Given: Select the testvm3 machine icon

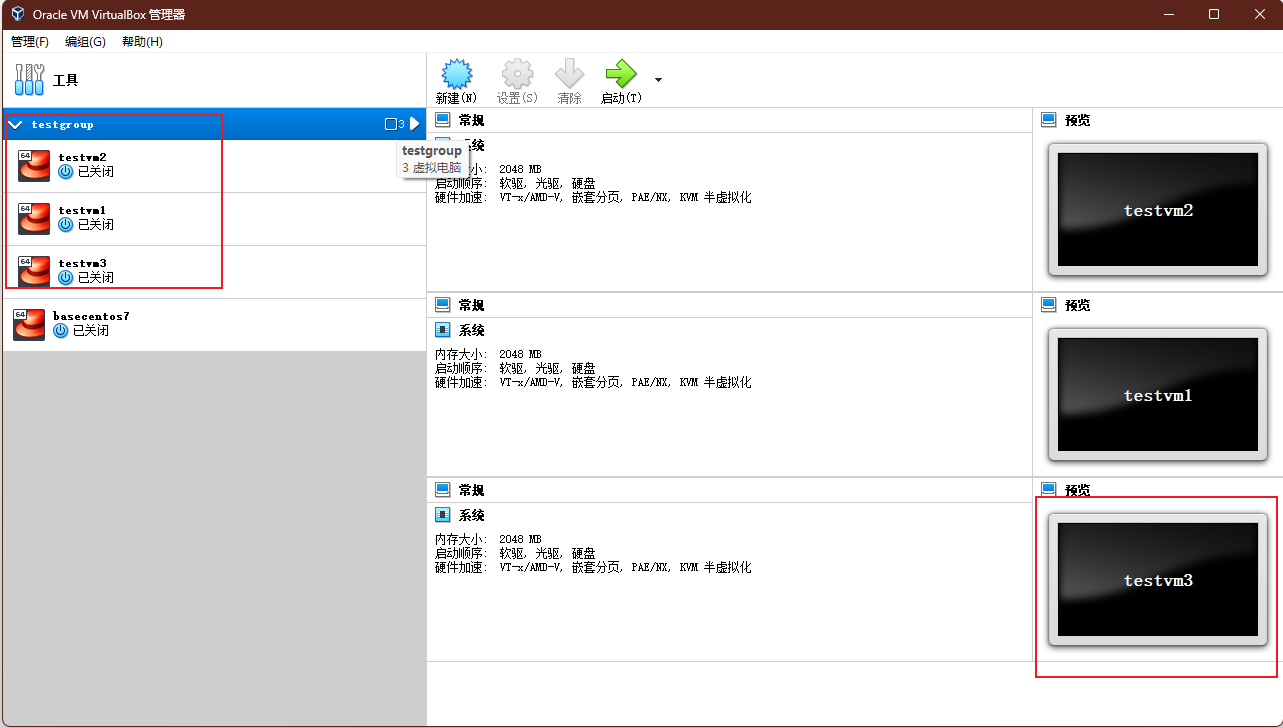Looking at the screenshot, I should tap(34, 272).
